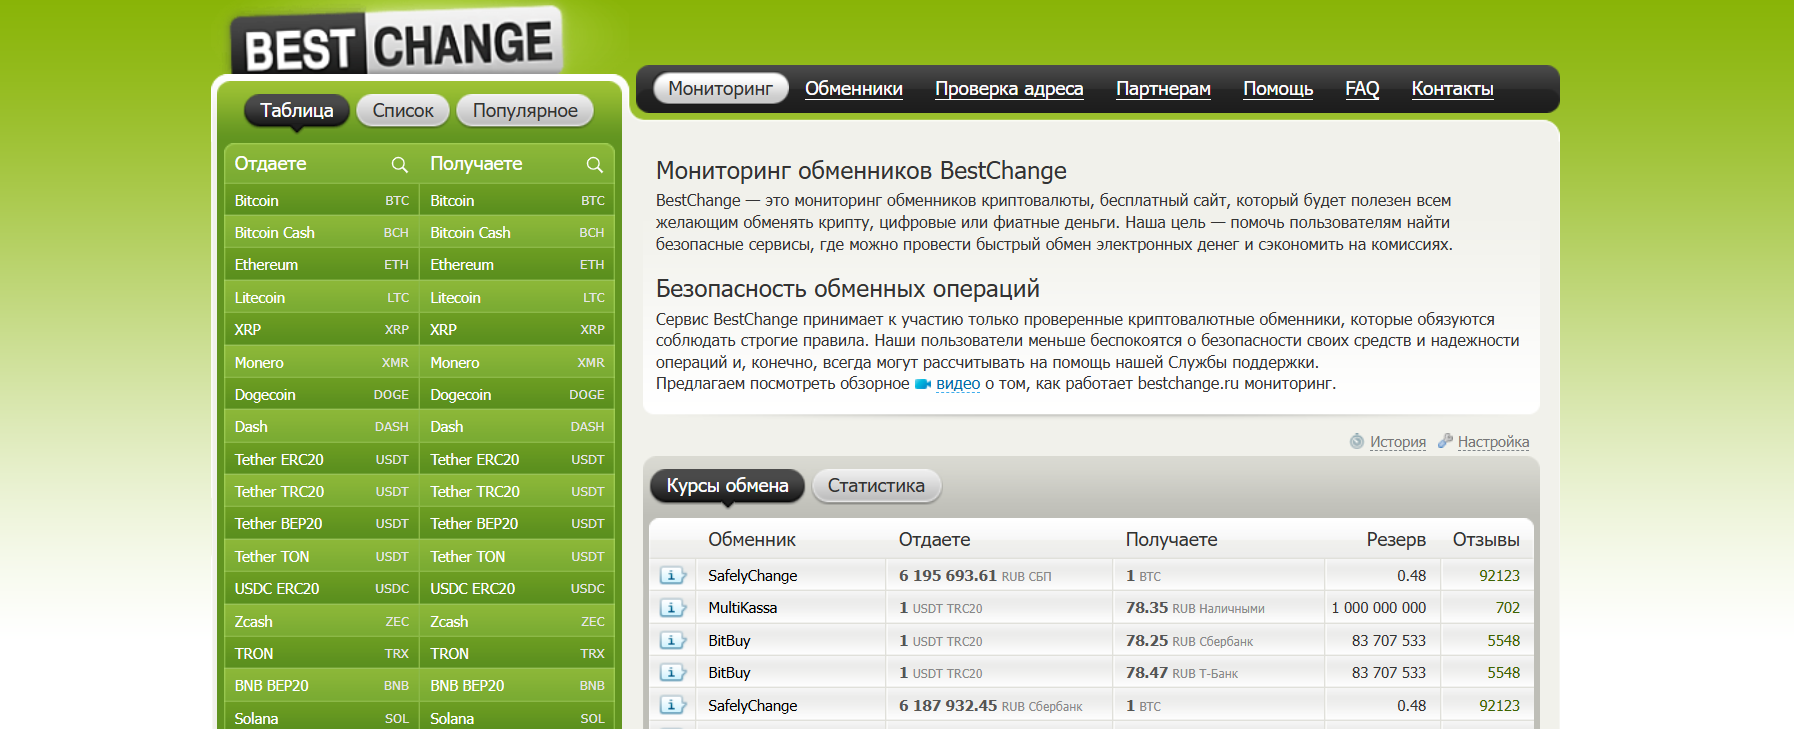Click reserve value 1 000 000 000
The height and width of the screenshot is (729, 1794).
(x=1379, y=608)
